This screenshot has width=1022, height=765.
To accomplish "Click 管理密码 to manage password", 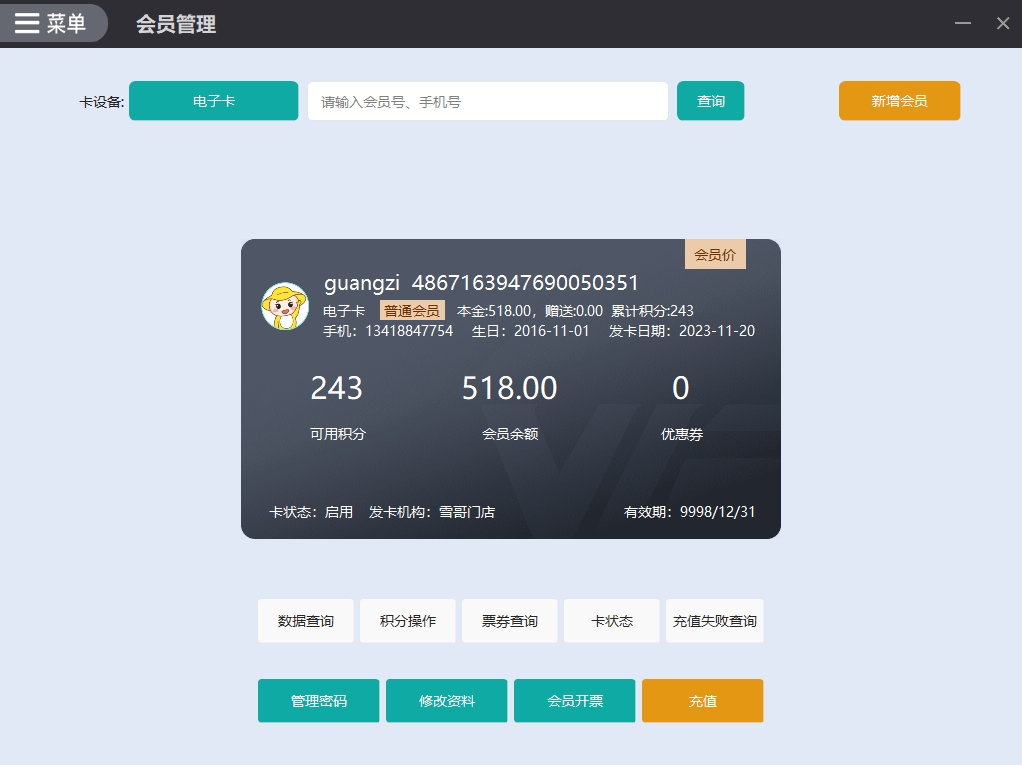I will 319,701.
